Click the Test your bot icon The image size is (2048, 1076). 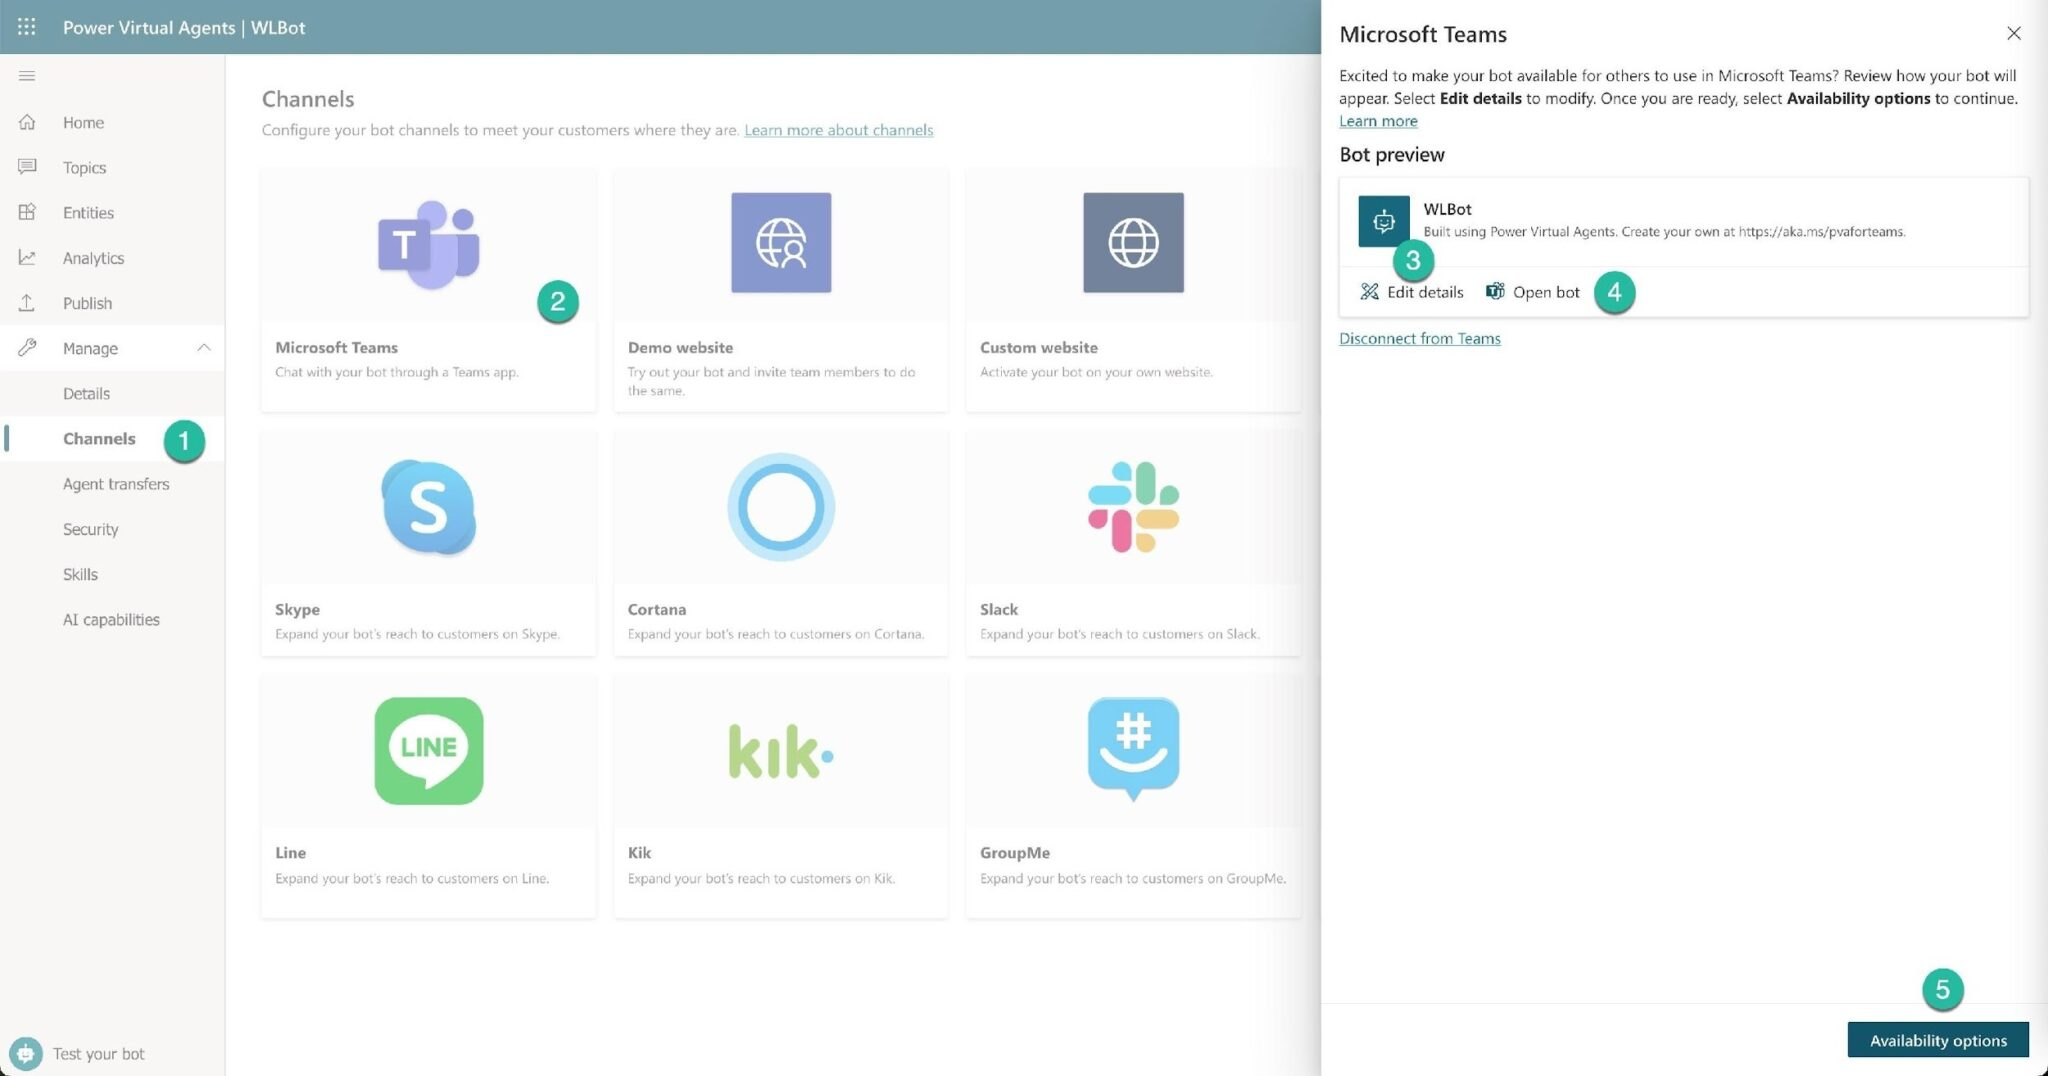25,1053
